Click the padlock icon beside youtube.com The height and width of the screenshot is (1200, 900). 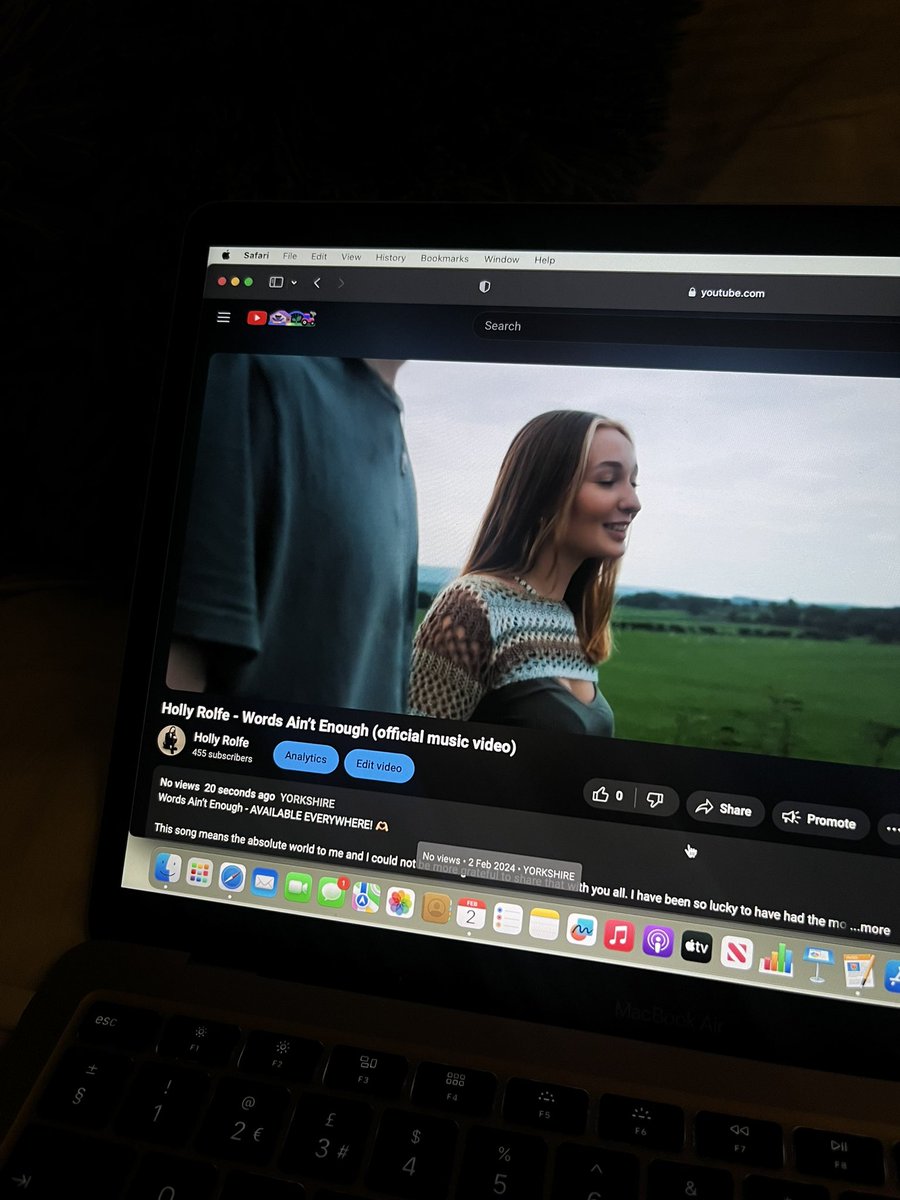691,292
